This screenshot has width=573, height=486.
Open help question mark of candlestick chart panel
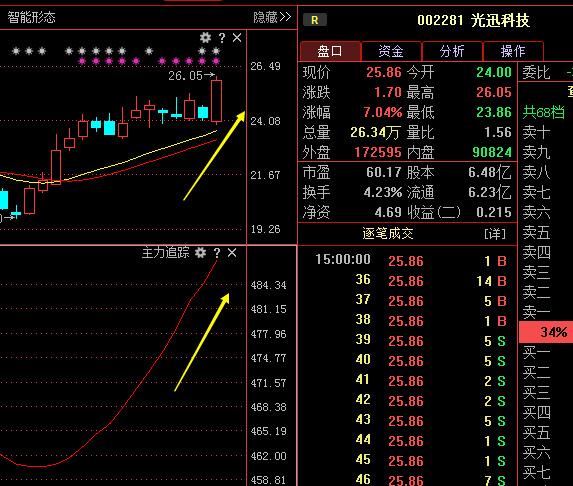(x=221, y=38)
